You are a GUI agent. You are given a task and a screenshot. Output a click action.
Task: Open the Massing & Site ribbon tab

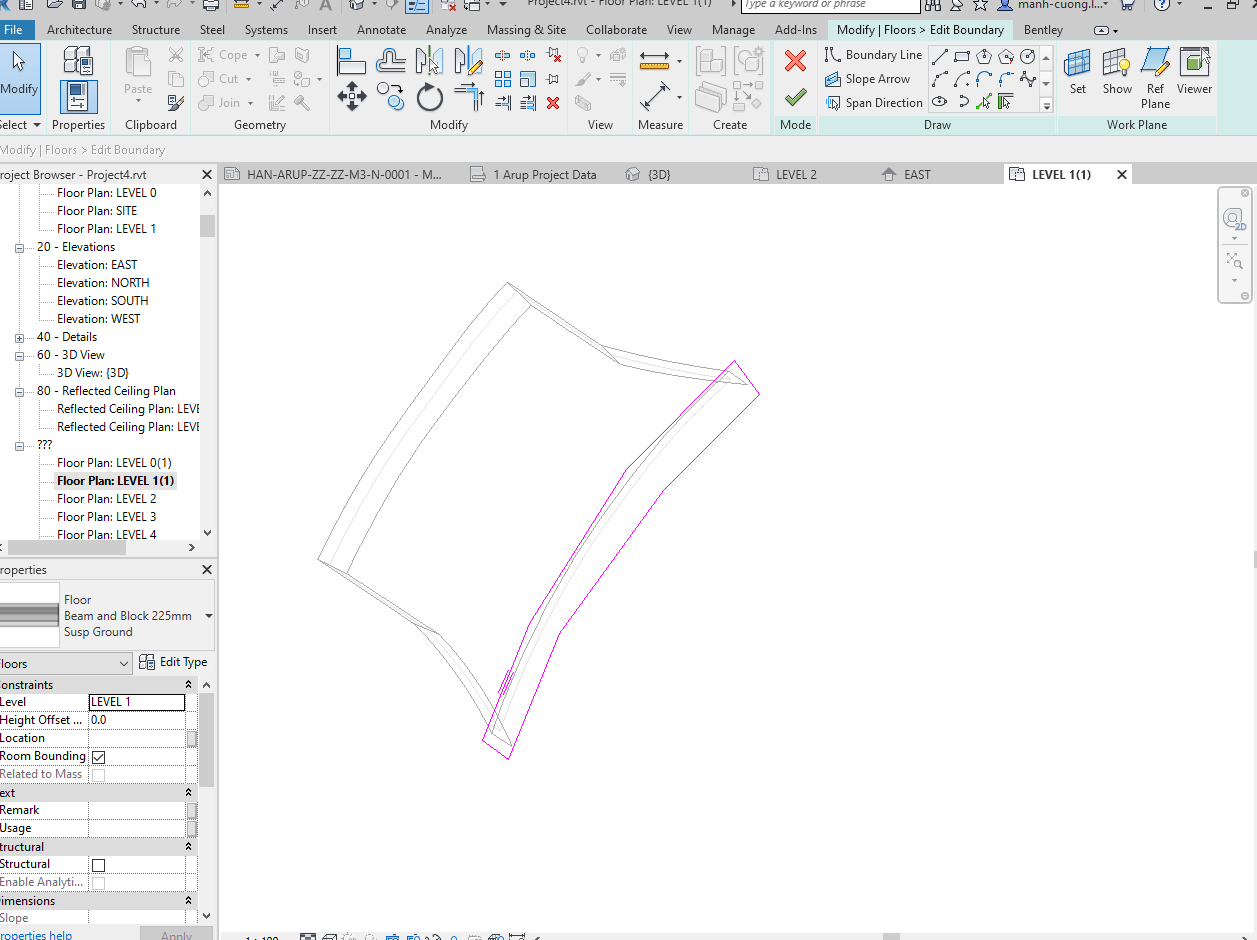point(526,30)
